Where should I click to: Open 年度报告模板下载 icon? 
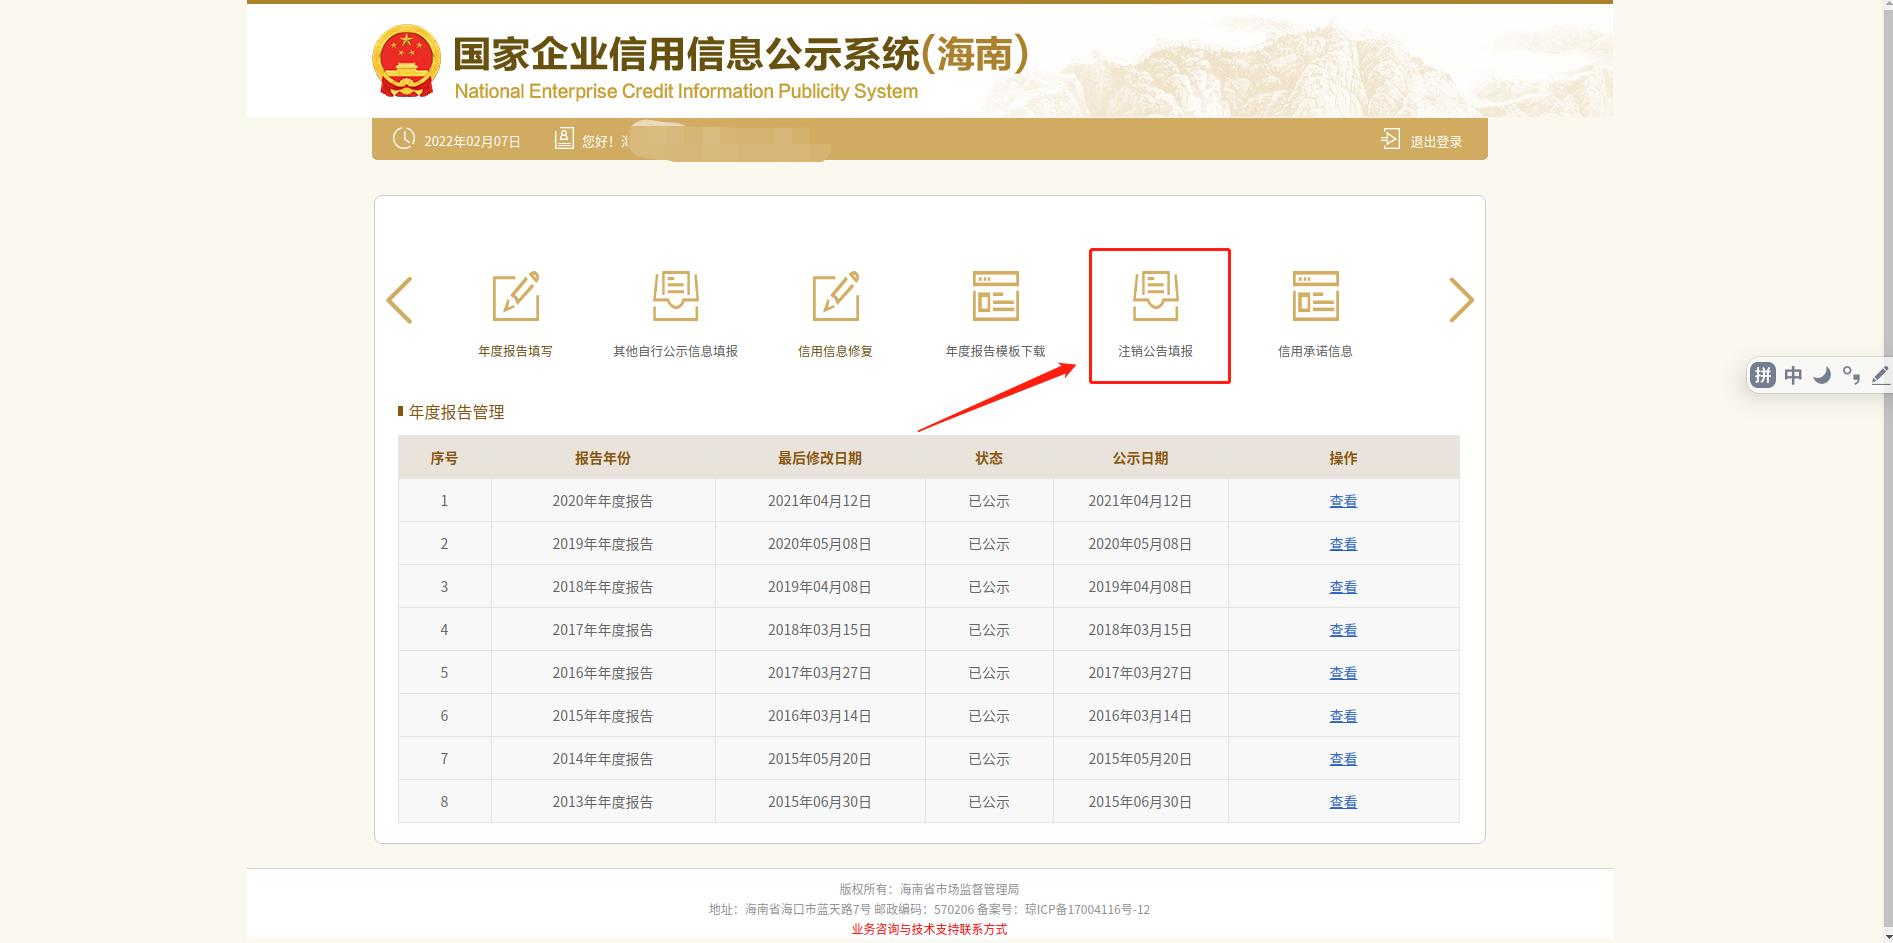[x=995, y=297]
